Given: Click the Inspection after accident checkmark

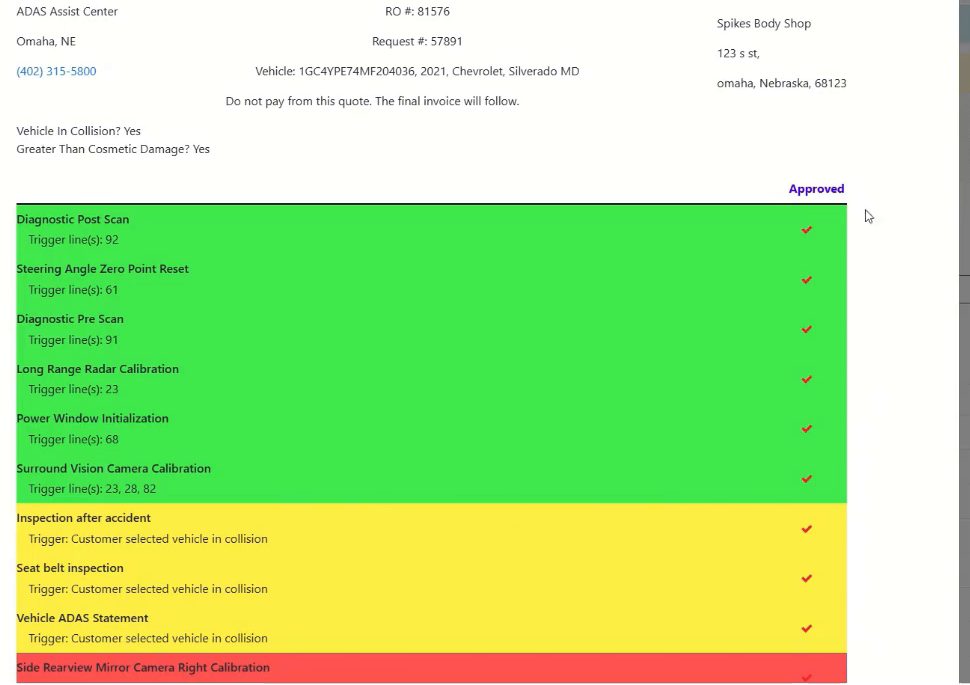Looking at the screenshot, I should [x=807, y=529].
